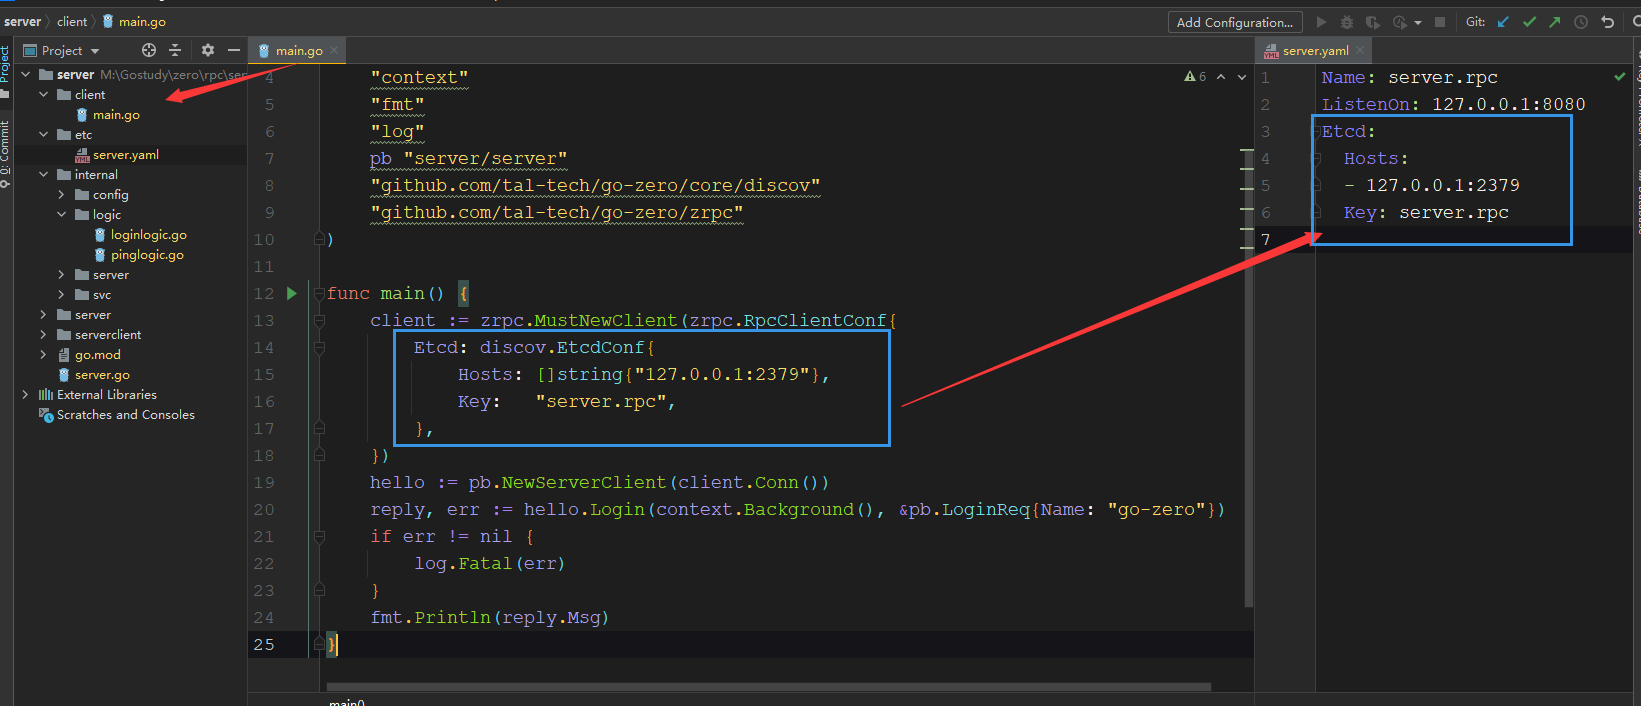This screenshot has width=1641, height=706.
Task: Select loginlogic.go in the project tree
Action: [149, 234]
